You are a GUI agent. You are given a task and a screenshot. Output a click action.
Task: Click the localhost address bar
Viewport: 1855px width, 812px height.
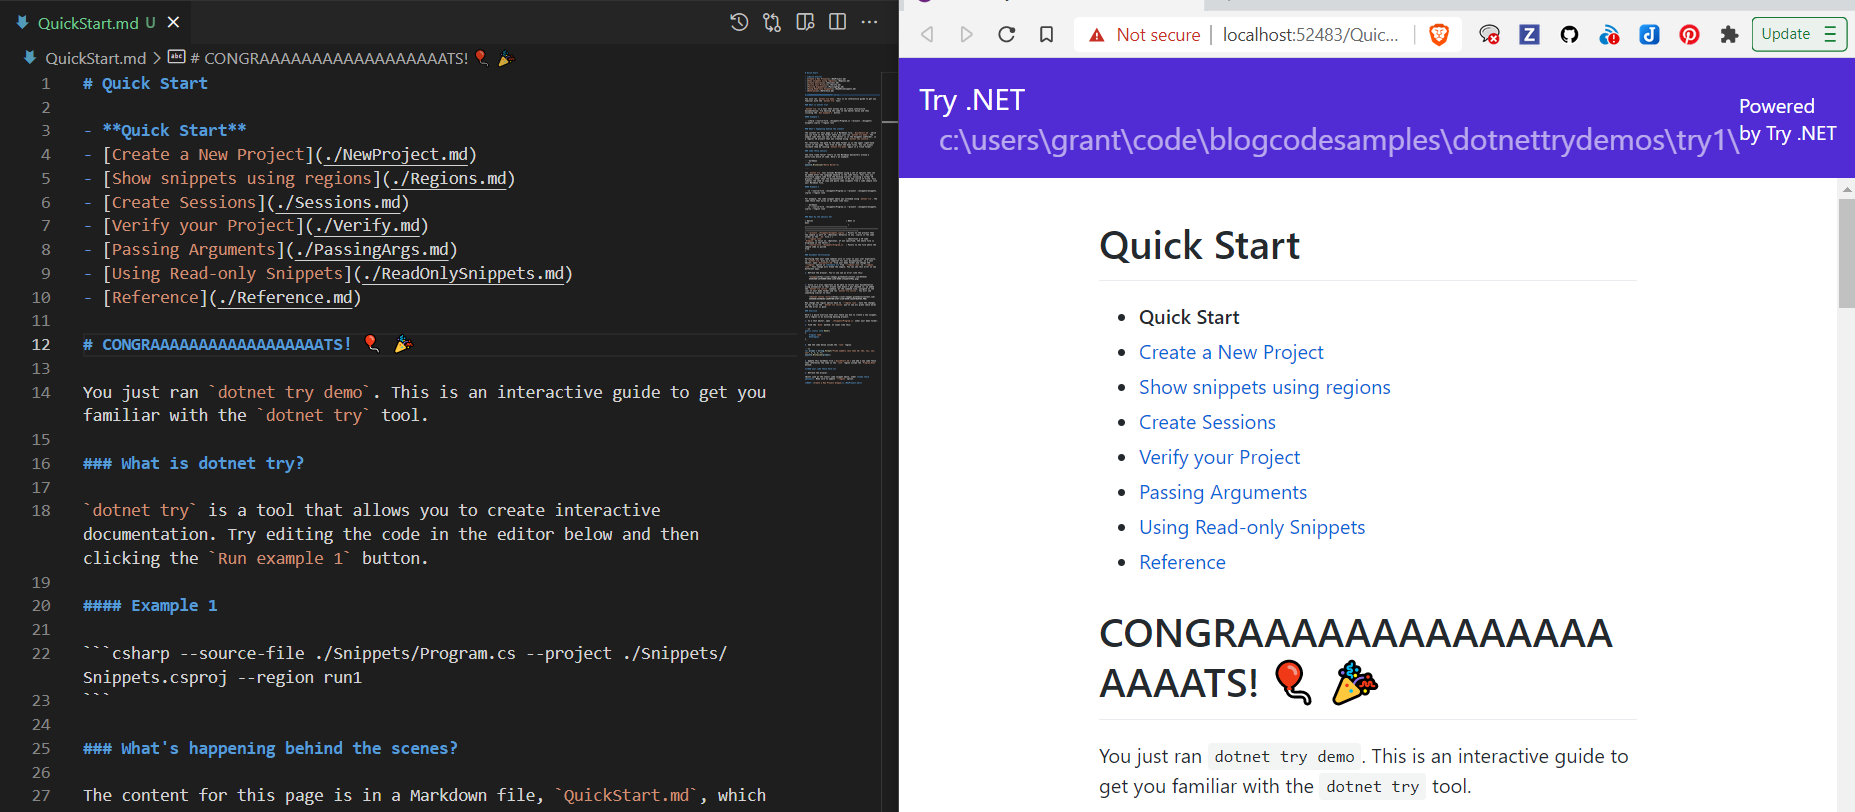tap(1311, 35)
